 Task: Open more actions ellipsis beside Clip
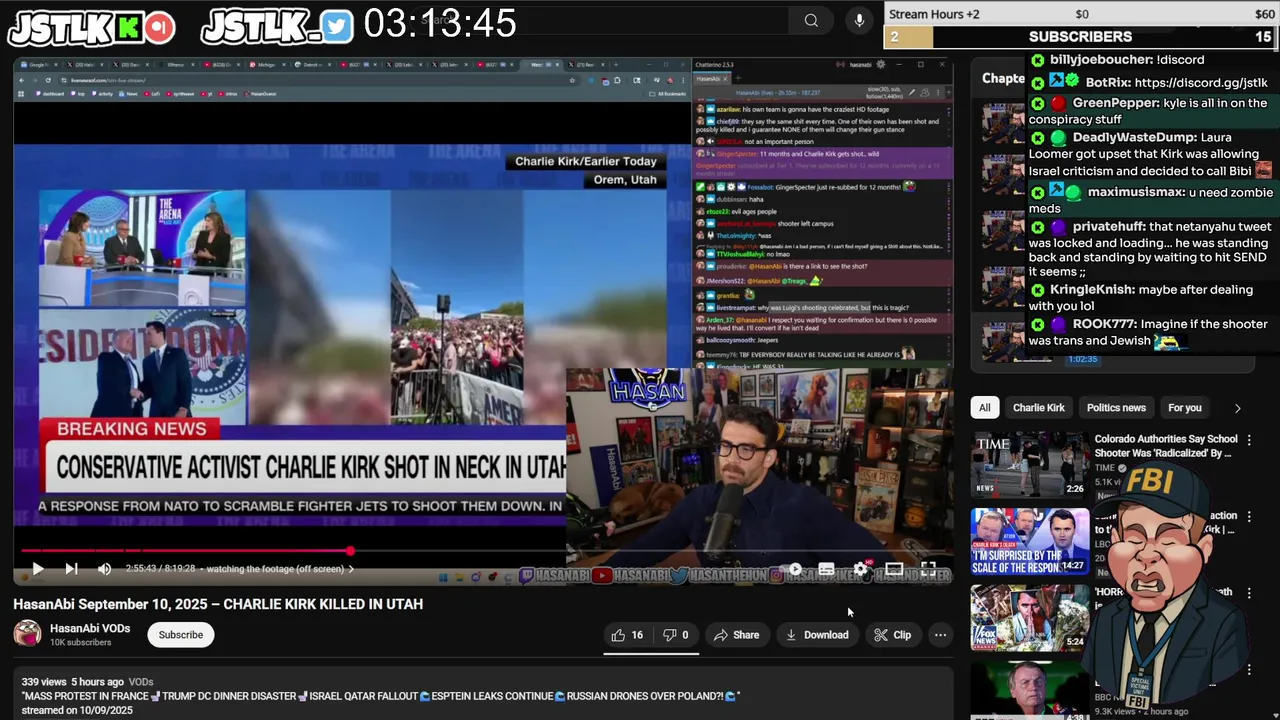[940, 635]
